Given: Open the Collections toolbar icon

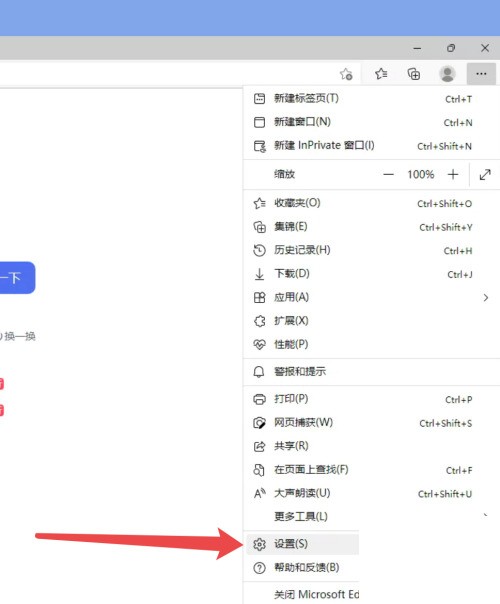Looking at the screenshot, I should 414,74.
